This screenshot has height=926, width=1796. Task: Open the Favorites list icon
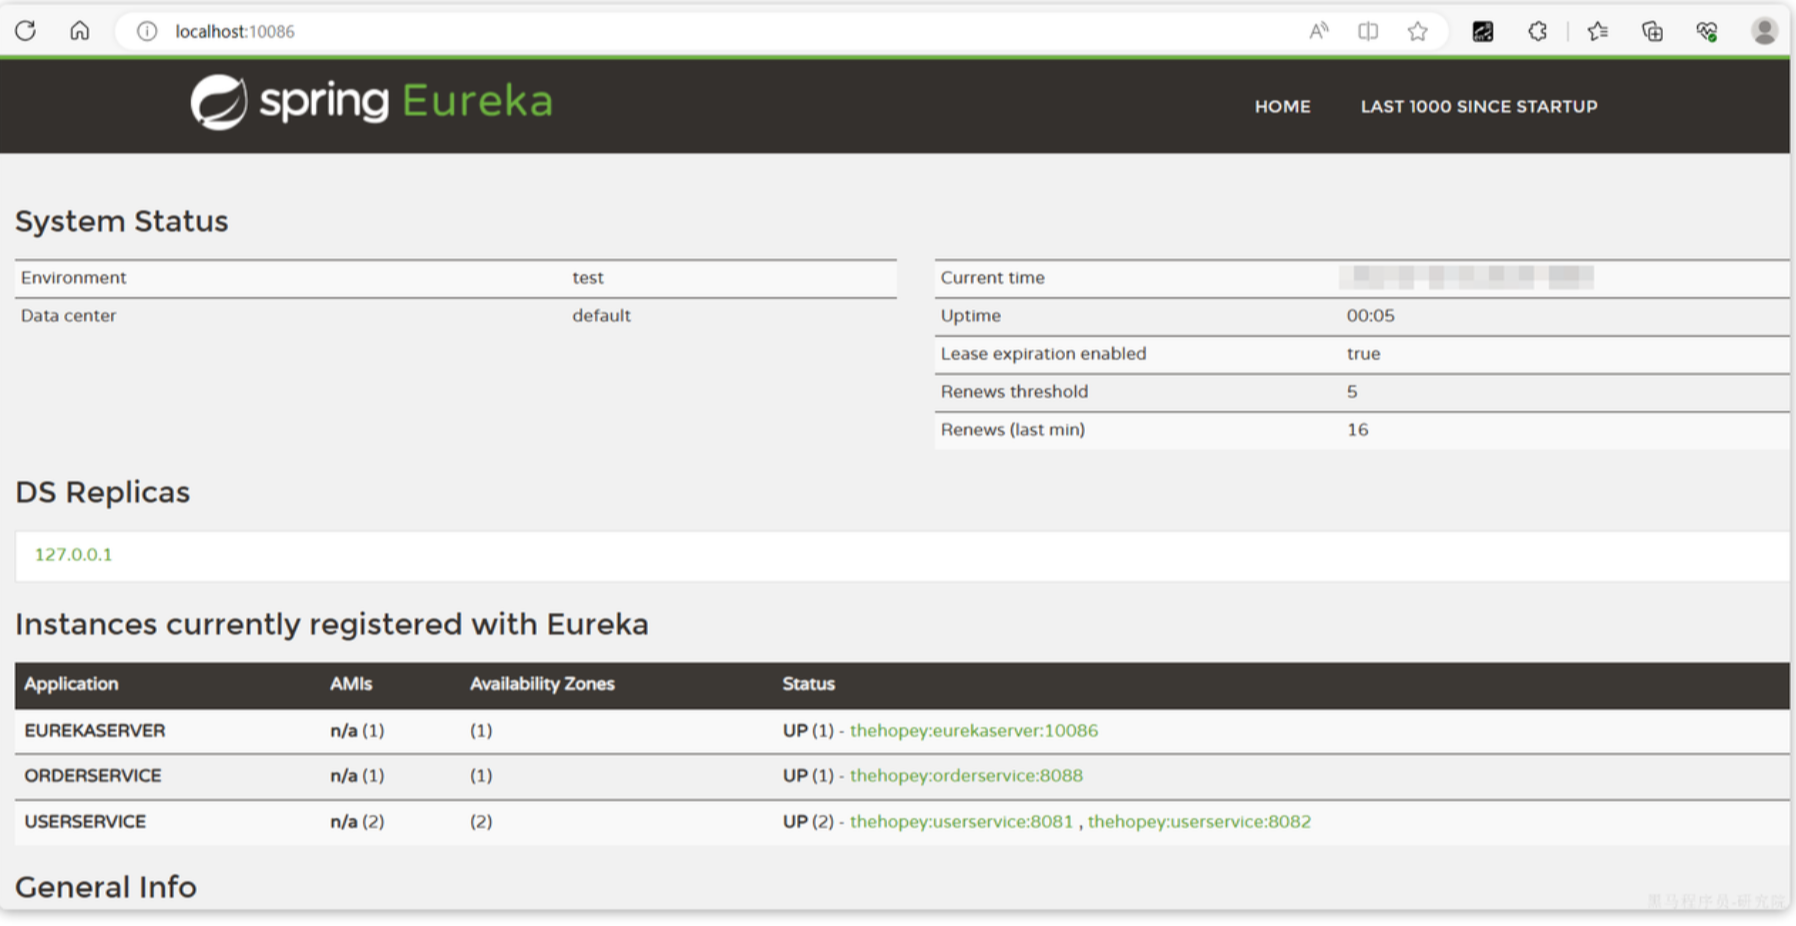[x=1598, y=31]
